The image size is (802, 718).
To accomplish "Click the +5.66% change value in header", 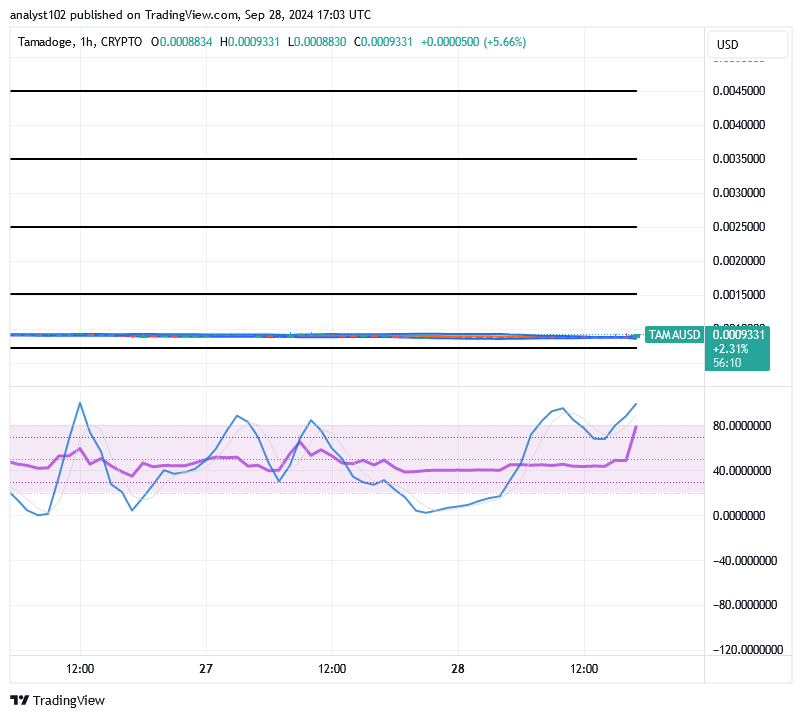I will point(504,42).
